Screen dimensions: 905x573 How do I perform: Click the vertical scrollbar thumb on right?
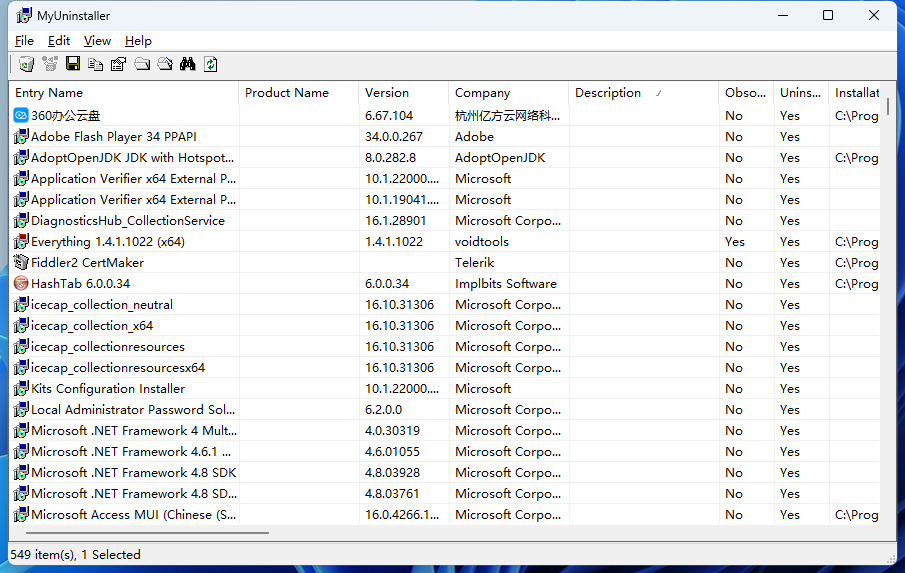(888, 106)
